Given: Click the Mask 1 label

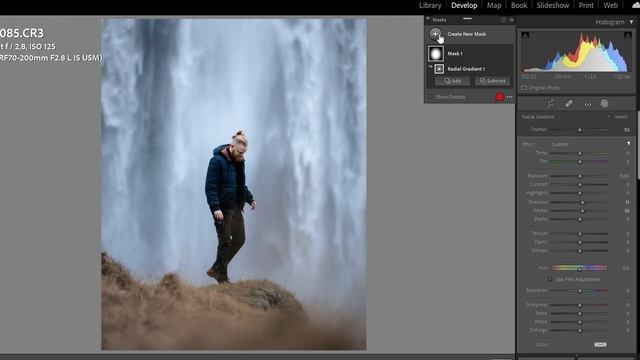Looking at the screenshot, I should (455, 53).
